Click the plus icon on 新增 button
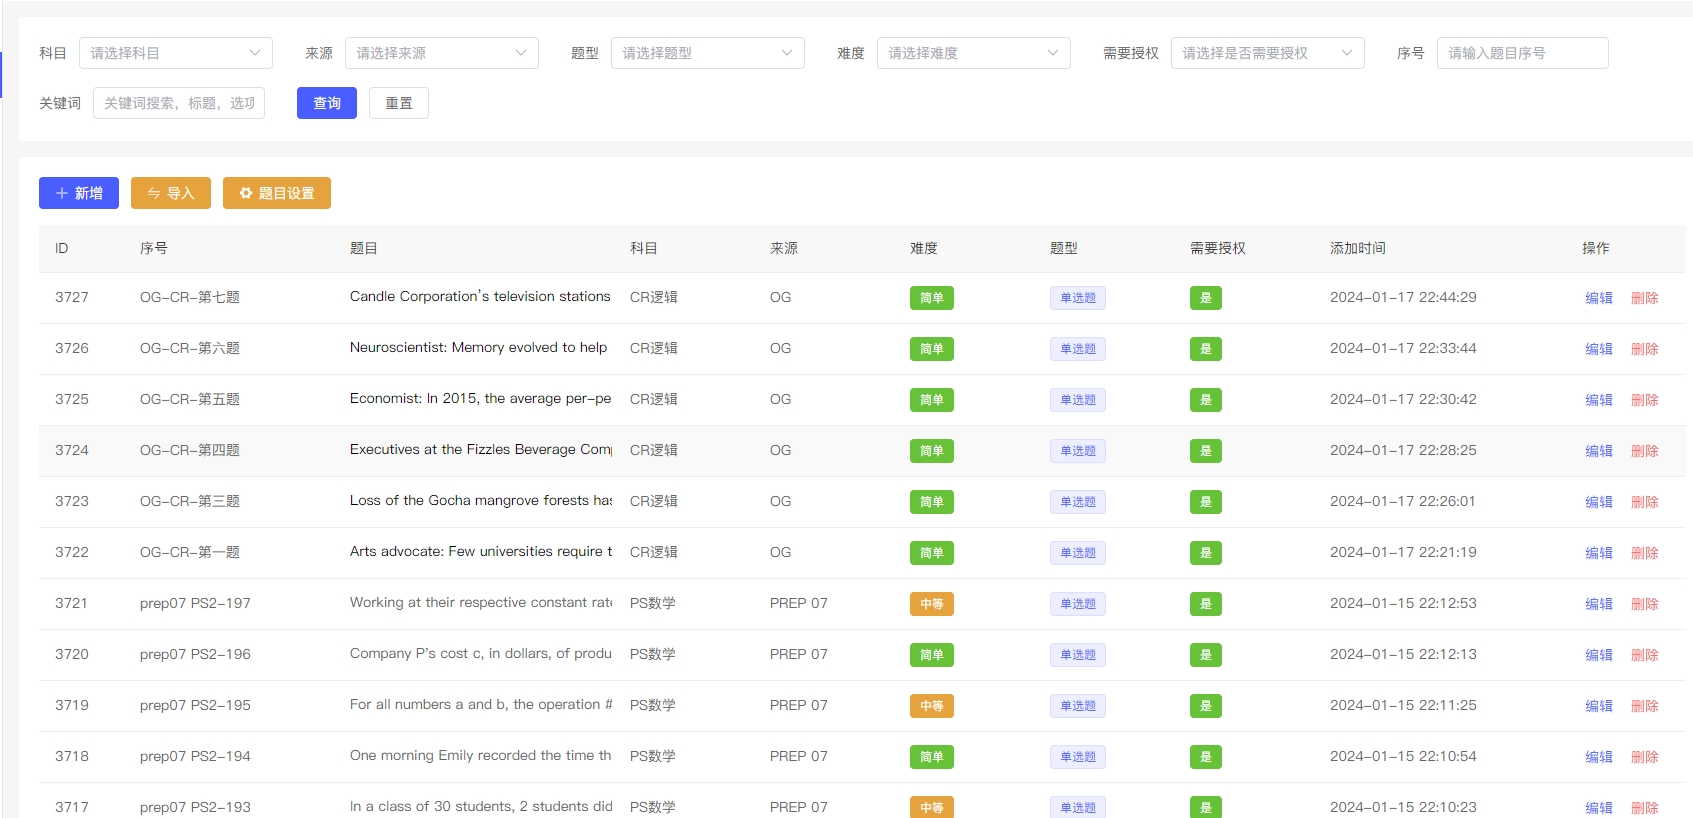The width and height of the screenshot is (1693, 818). click(x=62, y=193)
